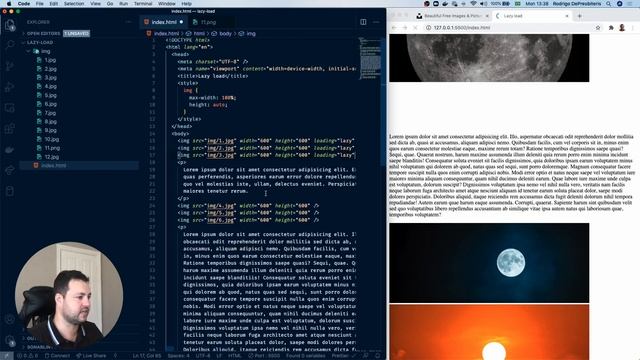Open the Terminal menu
The height and width of the screenshot is (360, 640).
click(x=143, y=4)
